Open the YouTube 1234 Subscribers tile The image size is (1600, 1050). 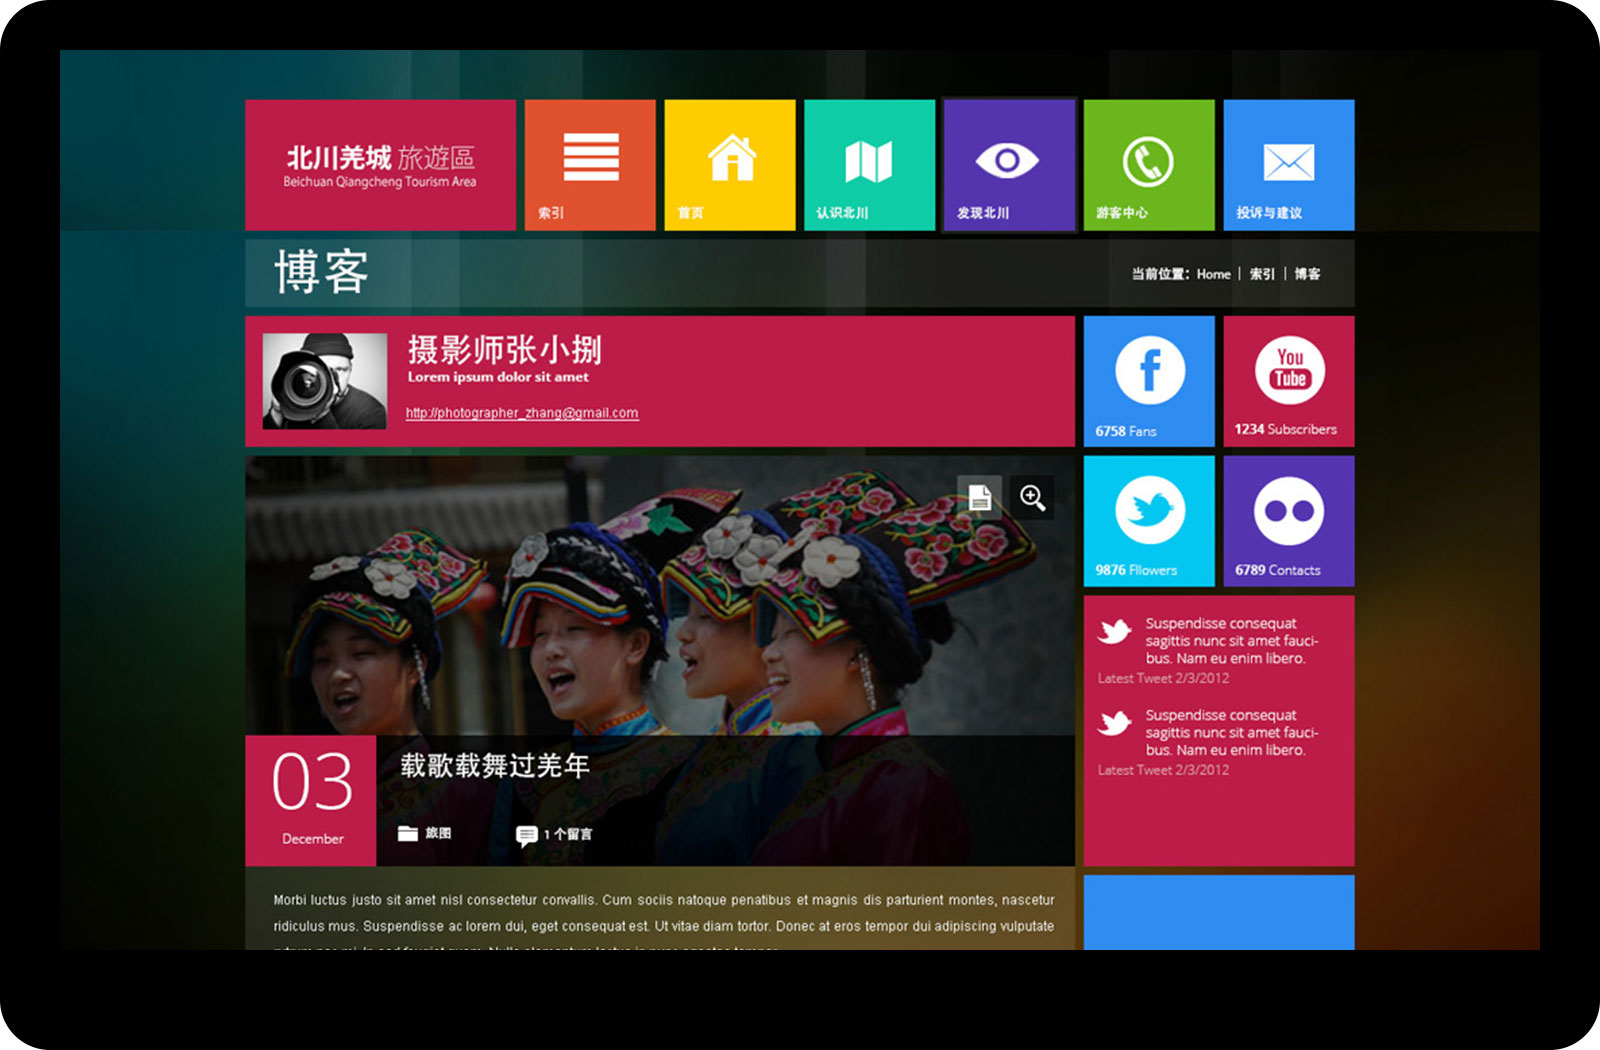(x=1288, y=381)
